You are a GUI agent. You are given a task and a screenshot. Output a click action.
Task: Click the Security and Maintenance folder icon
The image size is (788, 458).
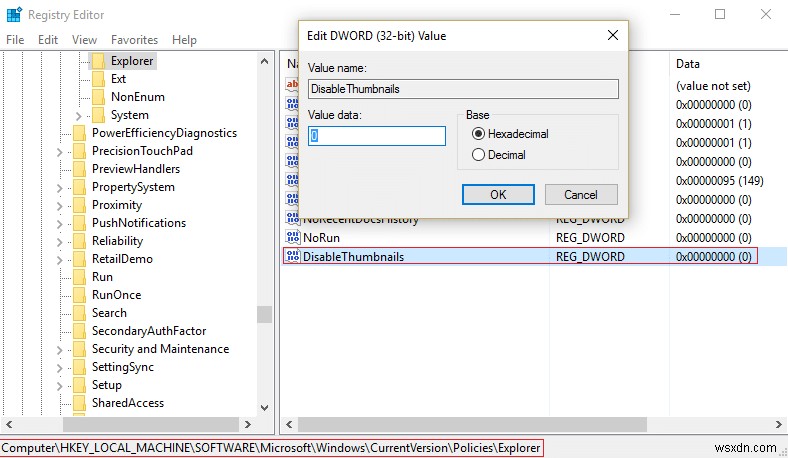pos(79,349)
